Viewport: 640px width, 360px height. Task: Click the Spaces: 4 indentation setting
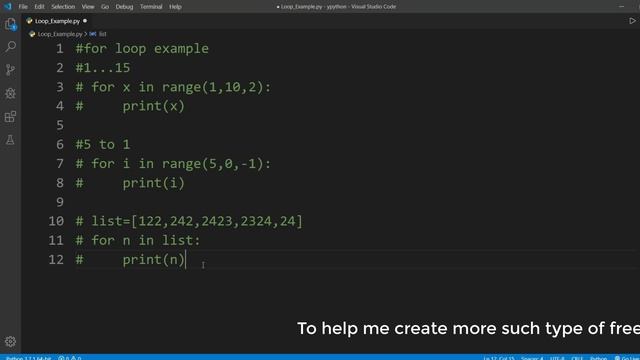tap(532, 358)
